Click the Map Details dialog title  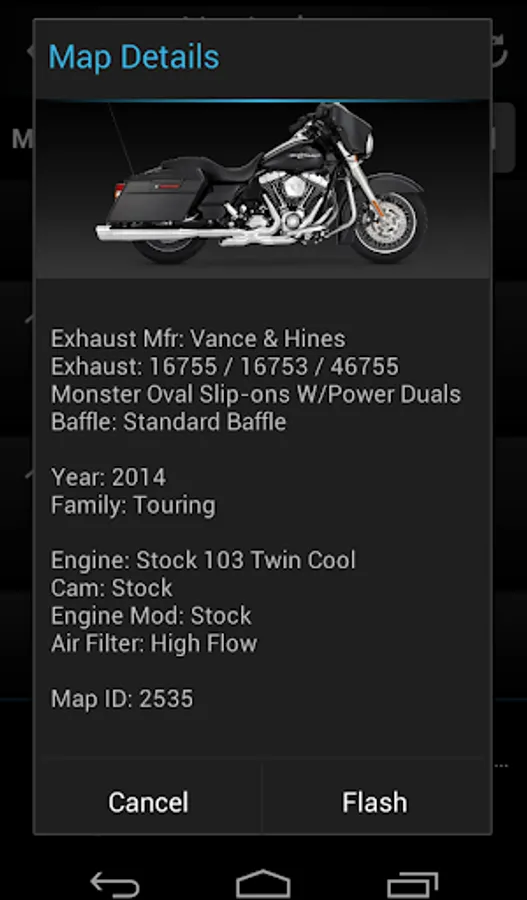(x=134, y=57)
